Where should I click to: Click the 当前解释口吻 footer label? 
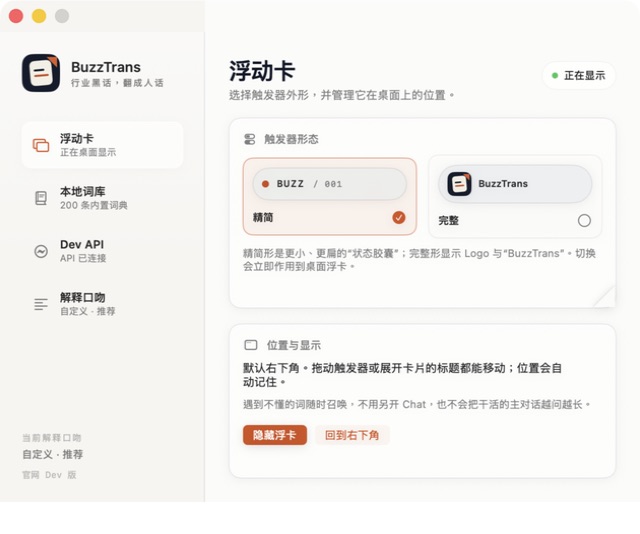pos(51,438)
